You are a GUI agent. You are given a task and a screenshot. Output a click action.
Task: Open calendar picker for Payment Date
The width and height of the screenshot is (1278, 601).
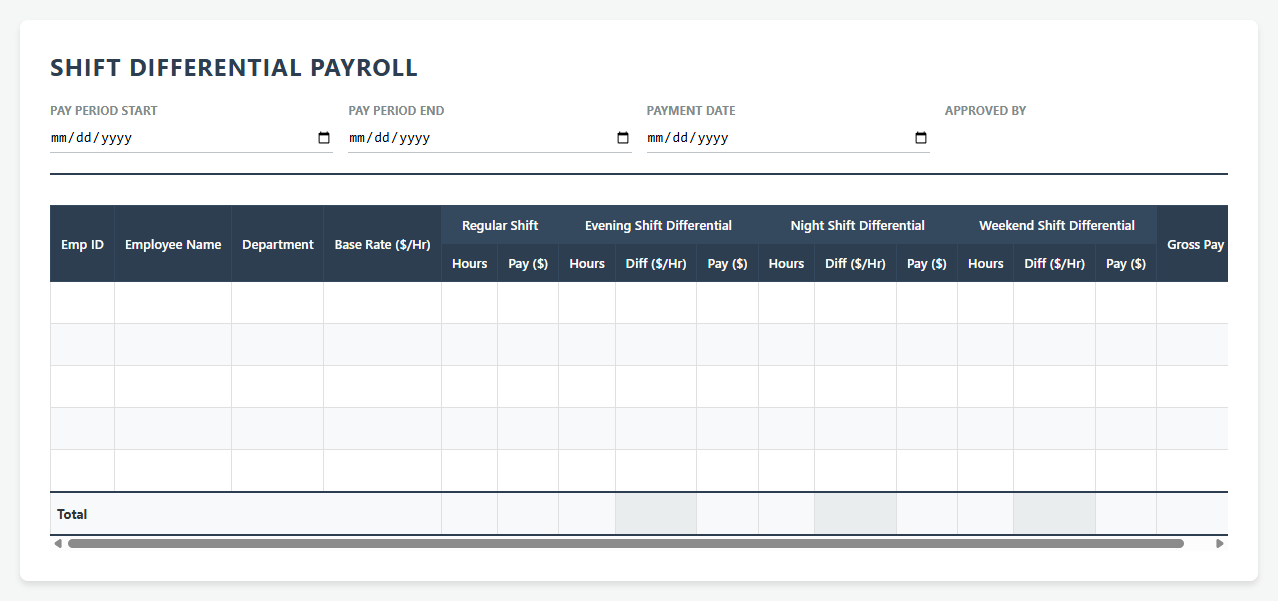point(921,138)
